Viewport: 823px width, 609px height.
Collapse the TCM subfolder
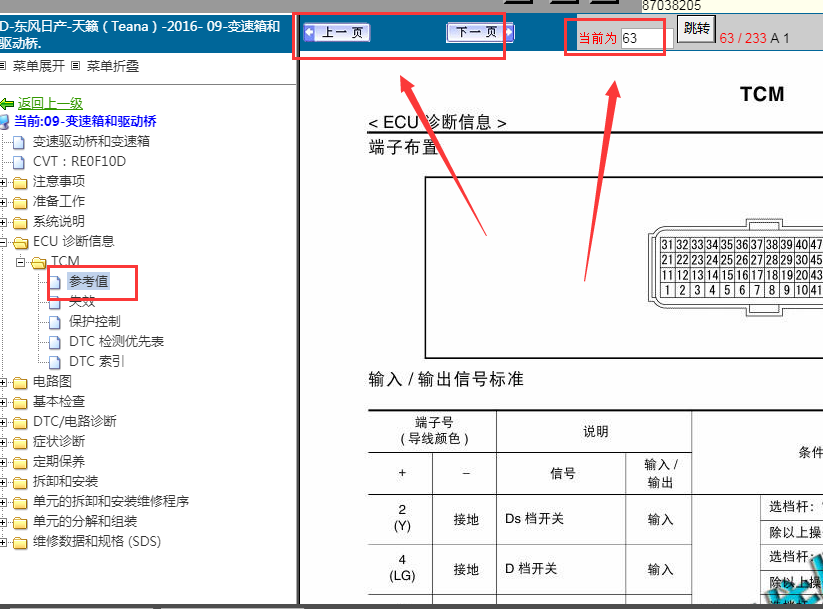[20, 261]
